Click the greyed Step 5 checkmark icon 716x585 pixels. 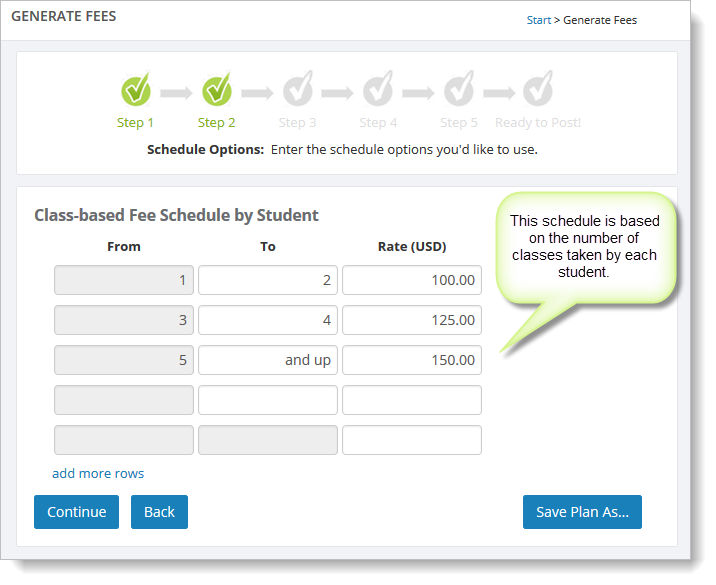459,89
